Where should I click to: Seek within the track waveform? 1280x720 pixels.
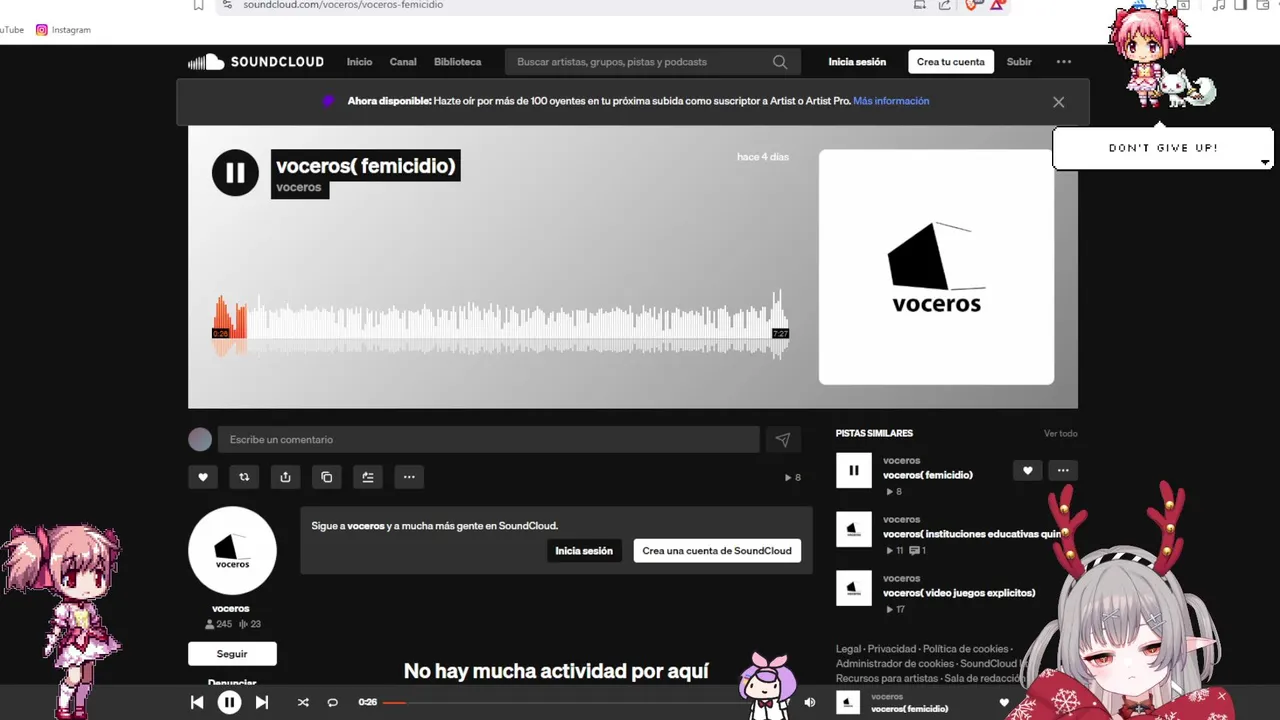[500, 325]
